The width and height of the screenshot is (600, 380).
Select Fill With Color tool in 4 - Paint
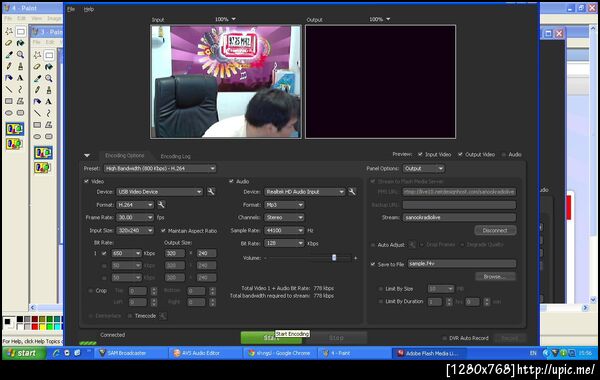coord(21,43)
